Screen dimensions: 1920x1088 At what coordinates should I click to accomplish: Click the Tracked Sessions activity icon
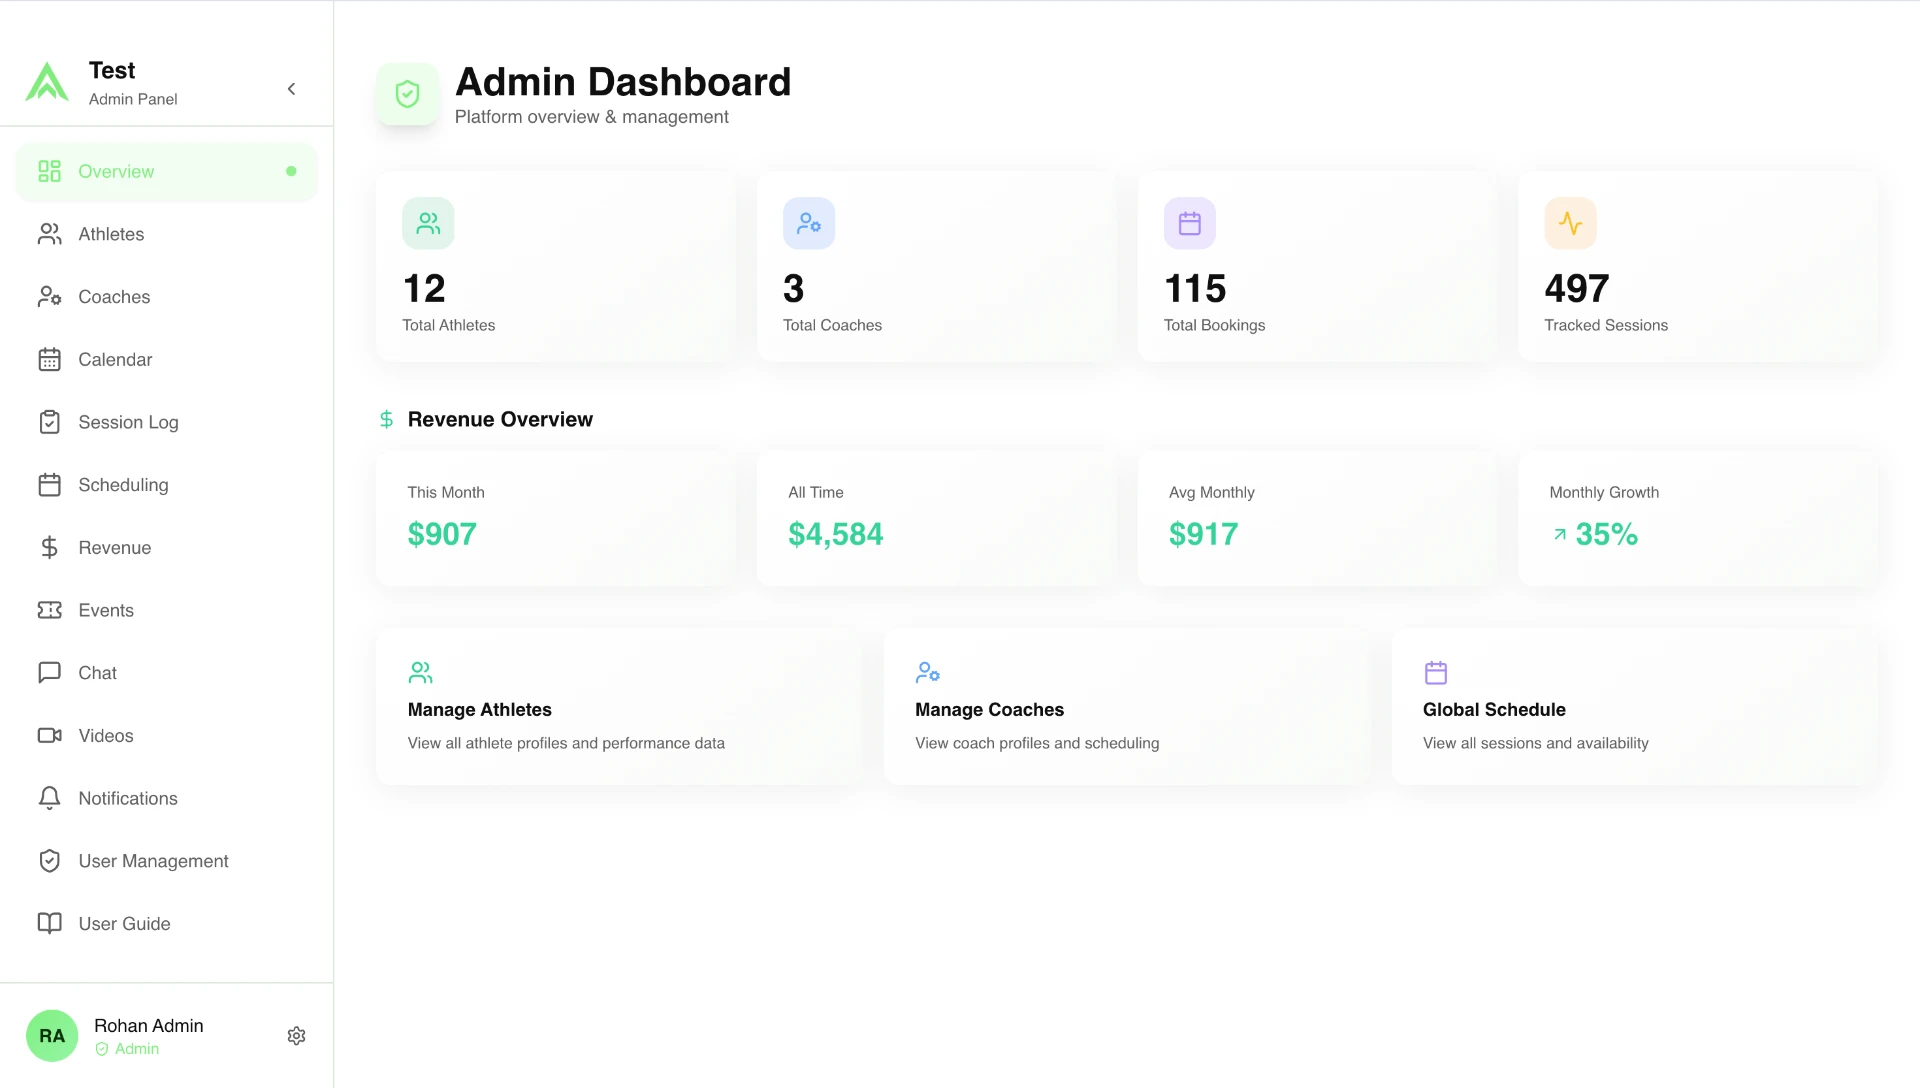(x=1570, y=223)
